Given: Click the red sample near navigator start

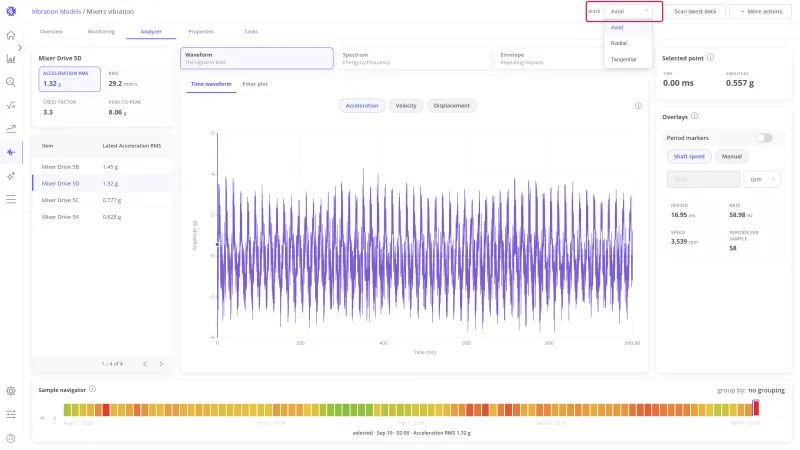Looking at the screenshot, I should point(106,409).
